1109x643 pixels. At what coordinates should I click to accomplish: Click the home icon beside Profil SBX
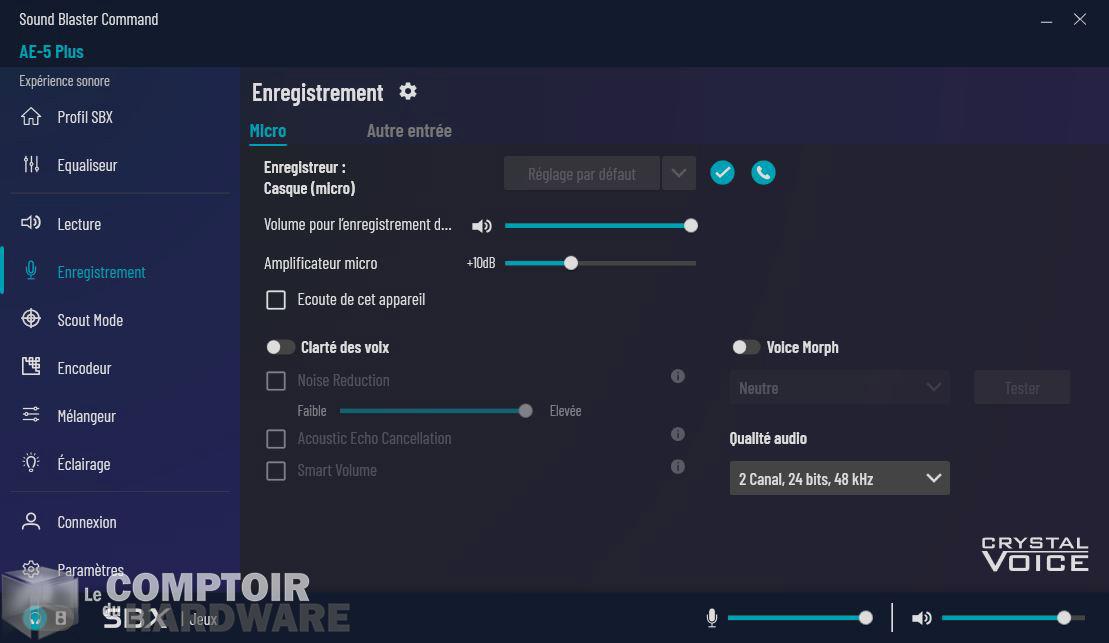pyautogui.click(x=31, y=117)
